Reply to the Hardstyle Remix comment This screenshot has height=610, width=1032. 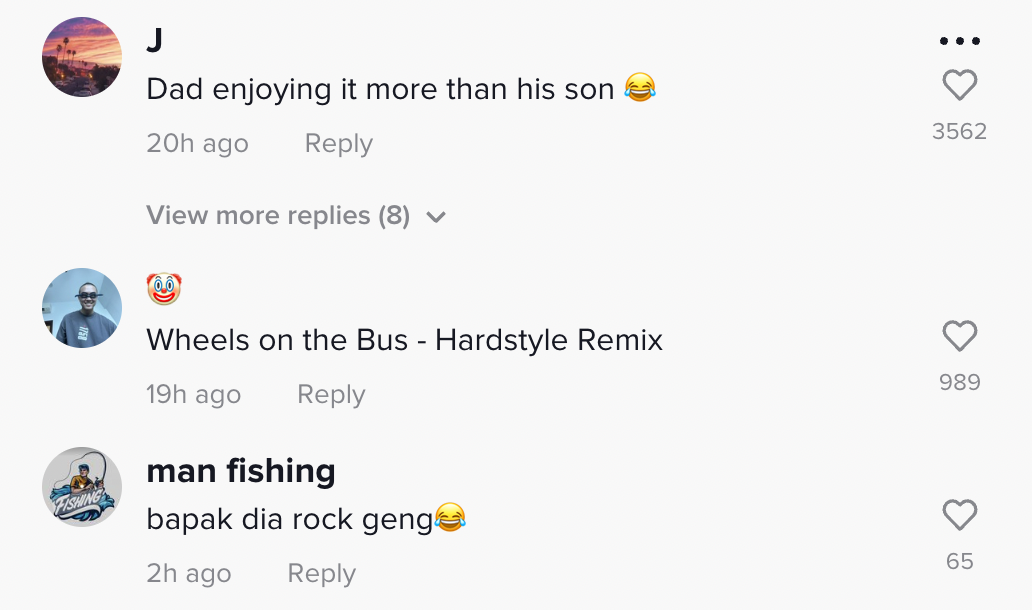pyautogui.click(x=331, y=395)
